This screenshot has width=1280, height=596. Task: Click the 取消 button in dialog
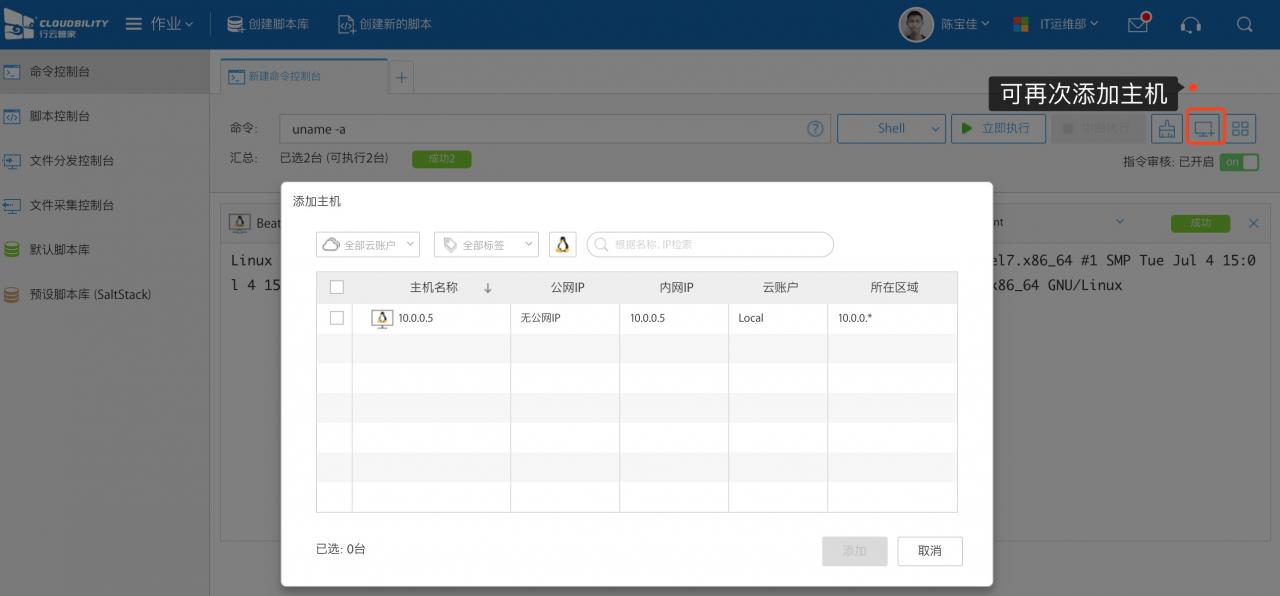pos(929,551)
